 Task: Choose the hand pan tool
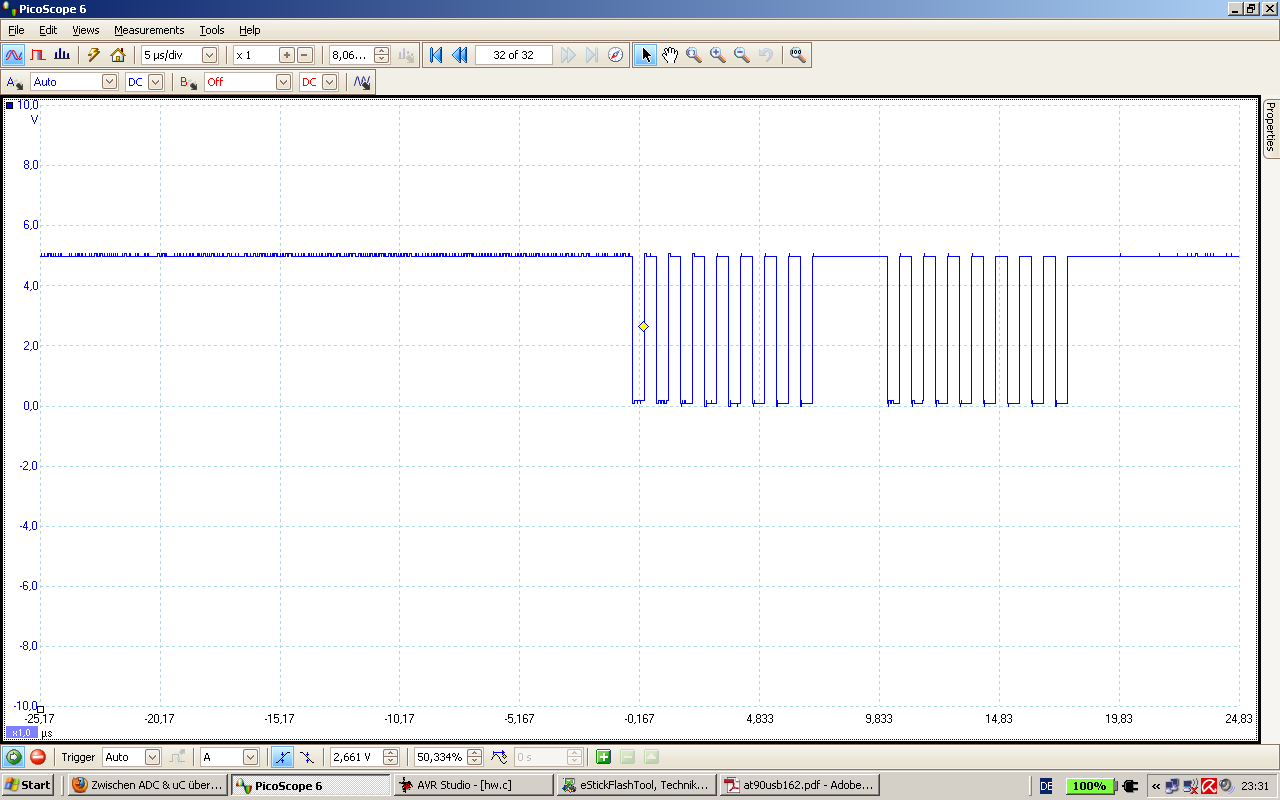pyautogui.click(x=670, y=55)
